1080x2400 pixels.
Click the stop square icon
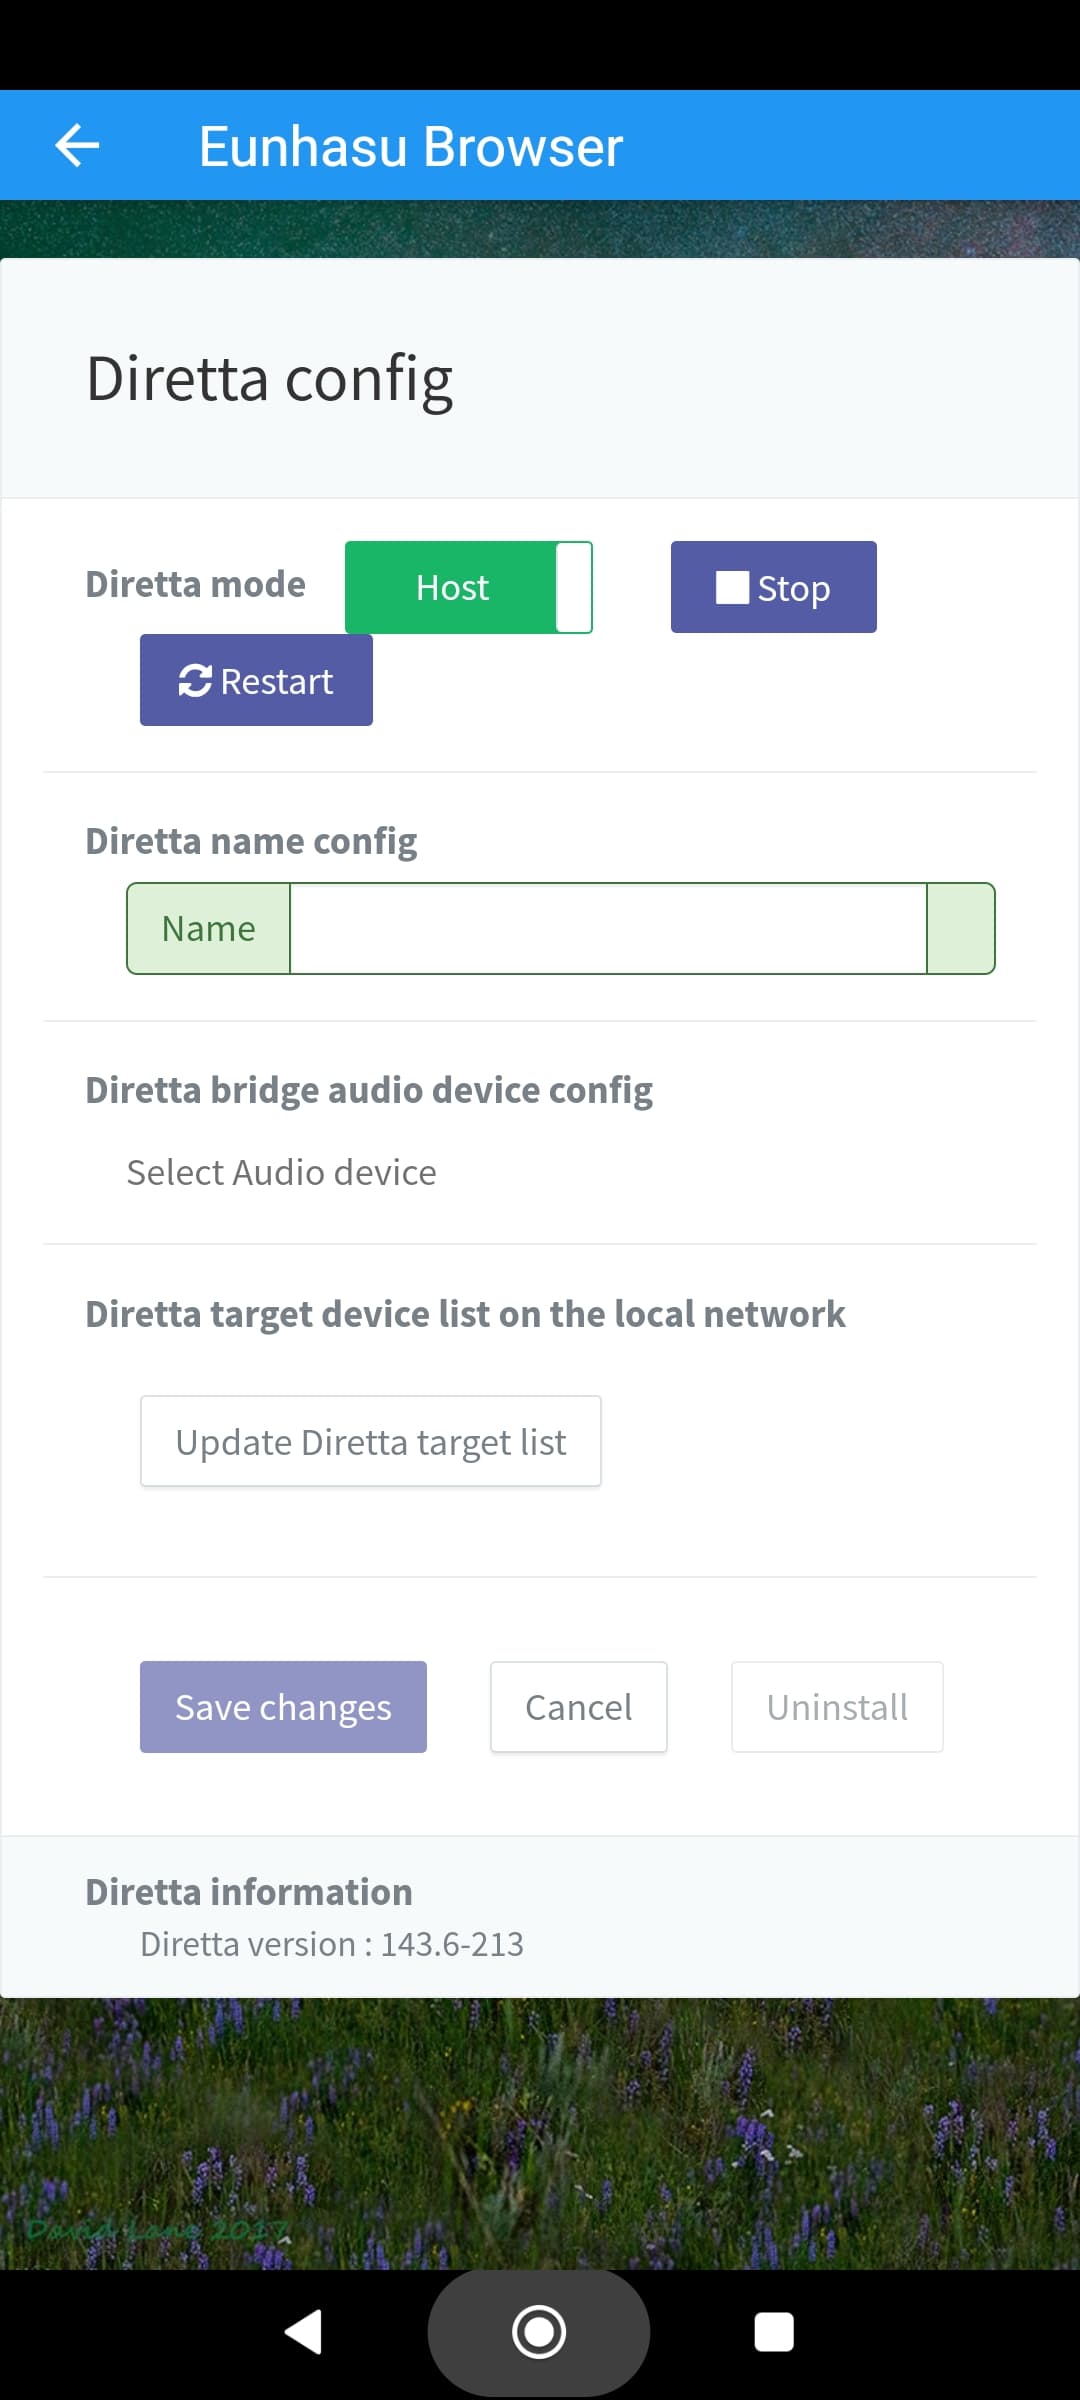[x=732, y=587]
